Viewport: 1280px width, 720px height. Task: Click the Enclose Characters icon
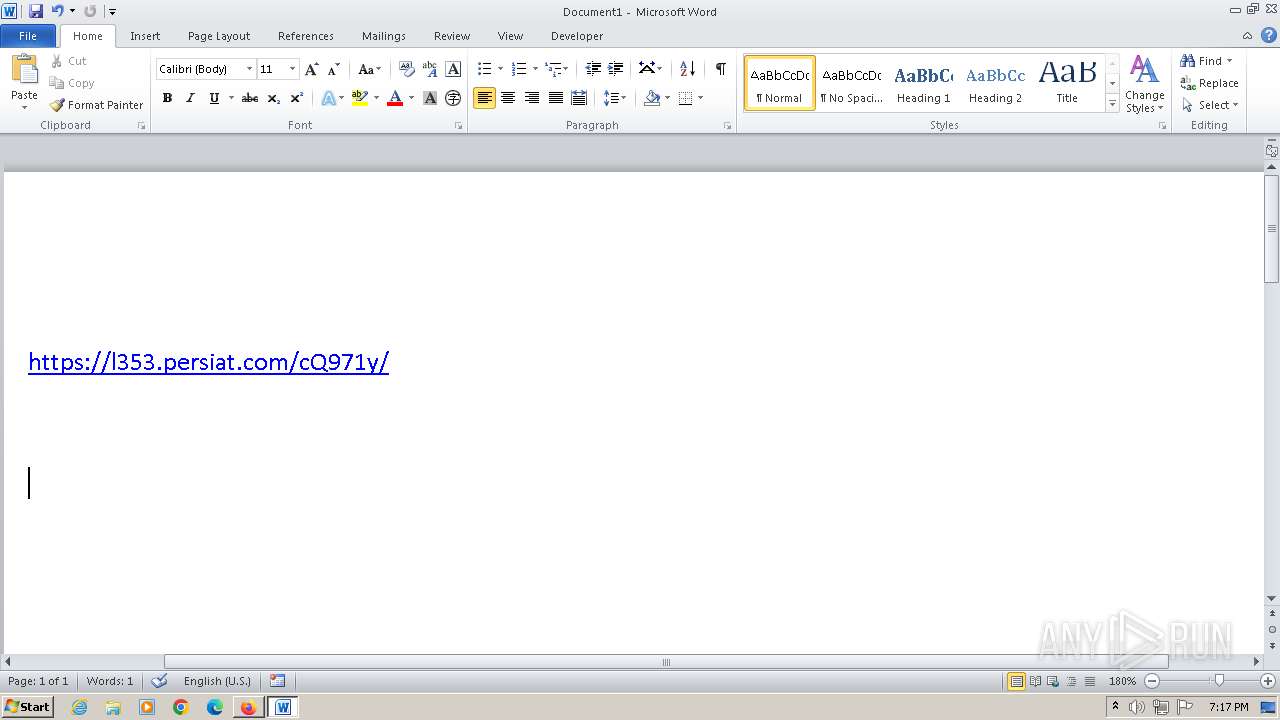tap(453, 98)
